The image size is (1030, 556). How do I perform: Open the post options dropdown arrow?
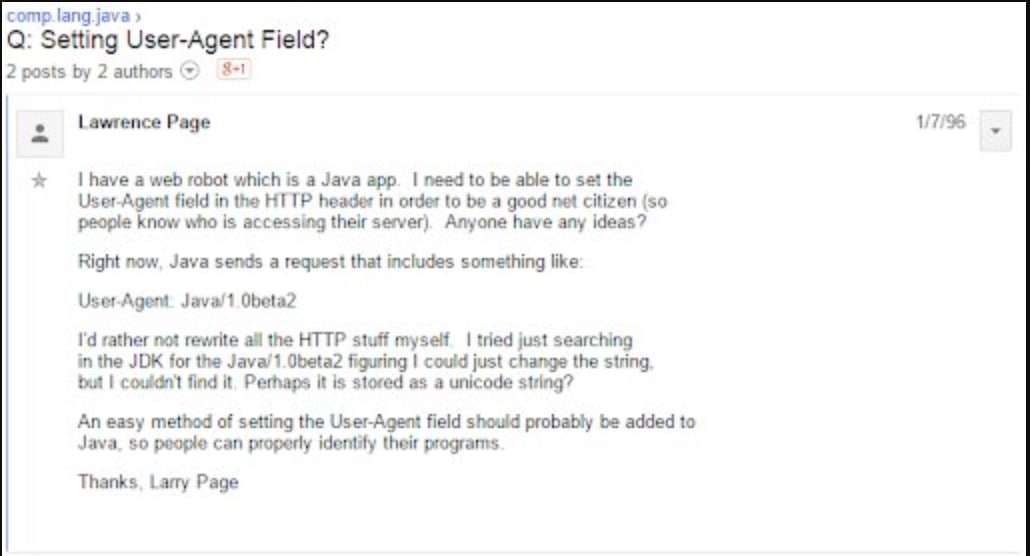[995, 131]
